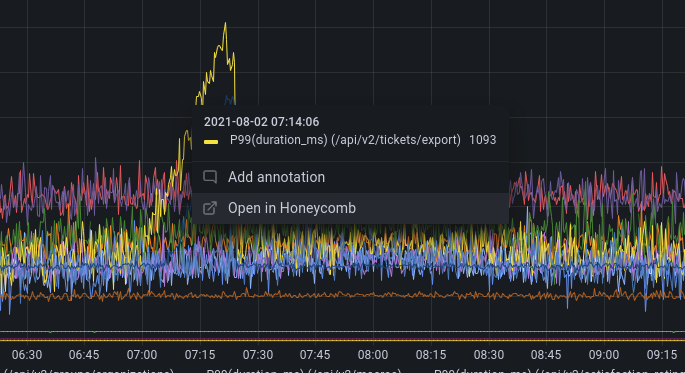
Task: Choose Open in Honeycomb from the context menu
Action: (x=350, y=208)
